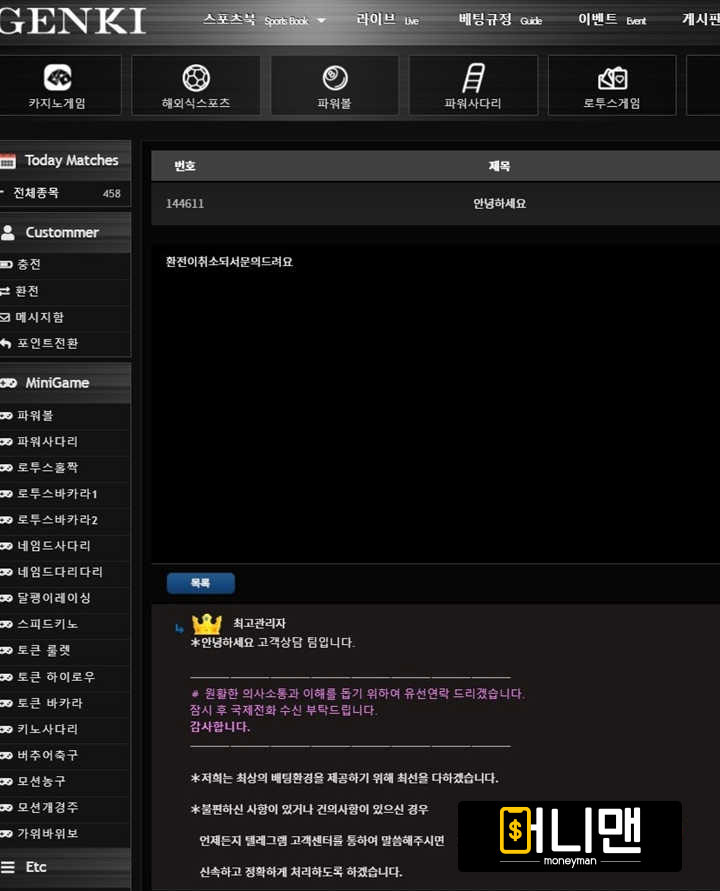Open the 베팅규정 Guide menu
Screen dimensions: 720x891
tap(499, 20)
